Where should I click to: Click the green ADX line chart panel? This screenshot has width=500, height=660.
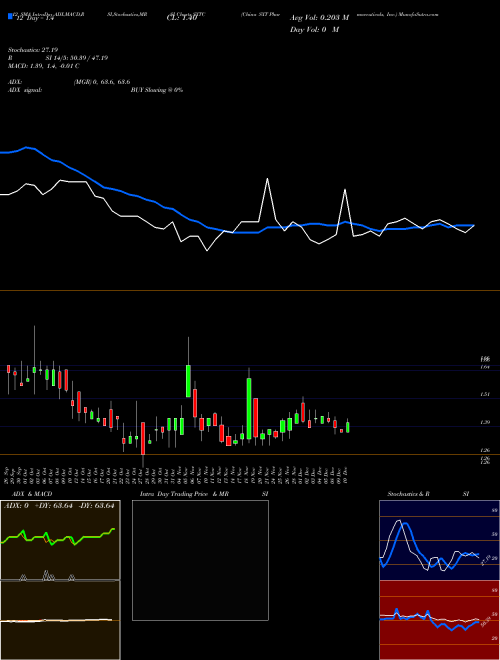pos(60,540)
